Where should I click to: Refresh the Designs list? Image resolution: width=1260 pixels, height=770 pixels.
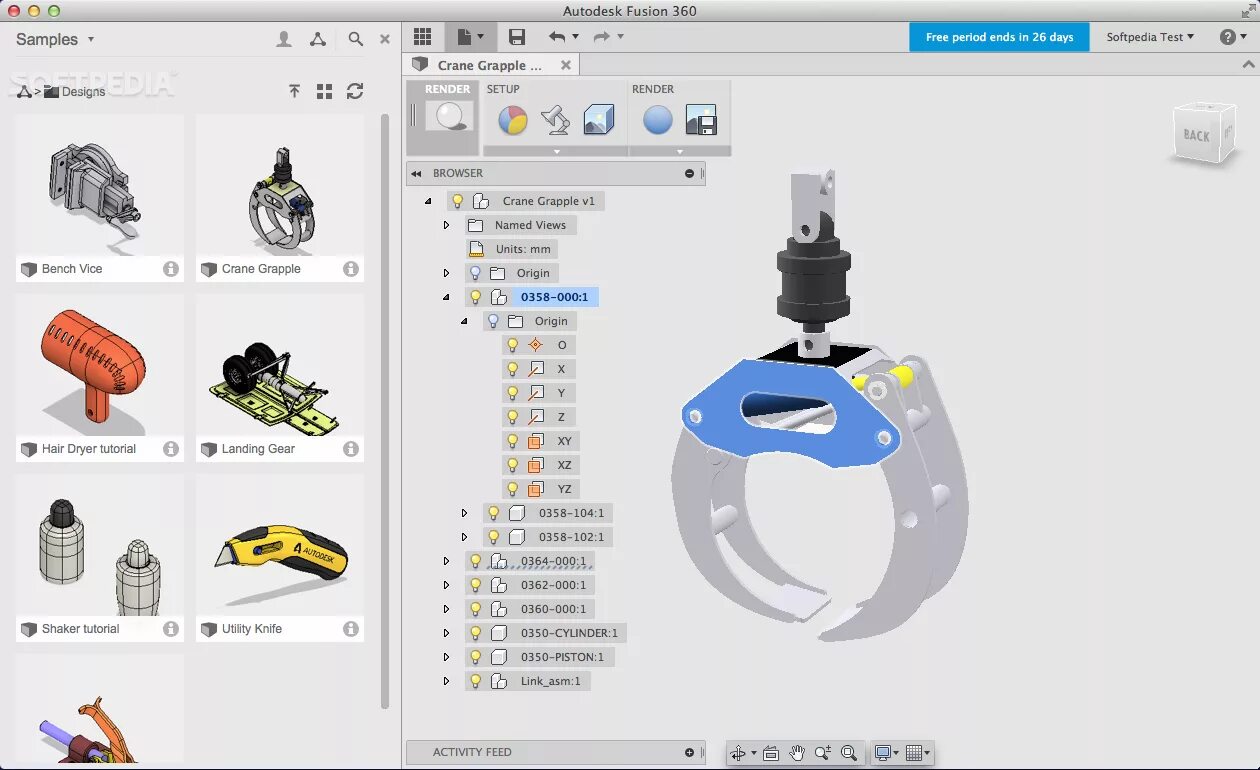coord(355,91)
